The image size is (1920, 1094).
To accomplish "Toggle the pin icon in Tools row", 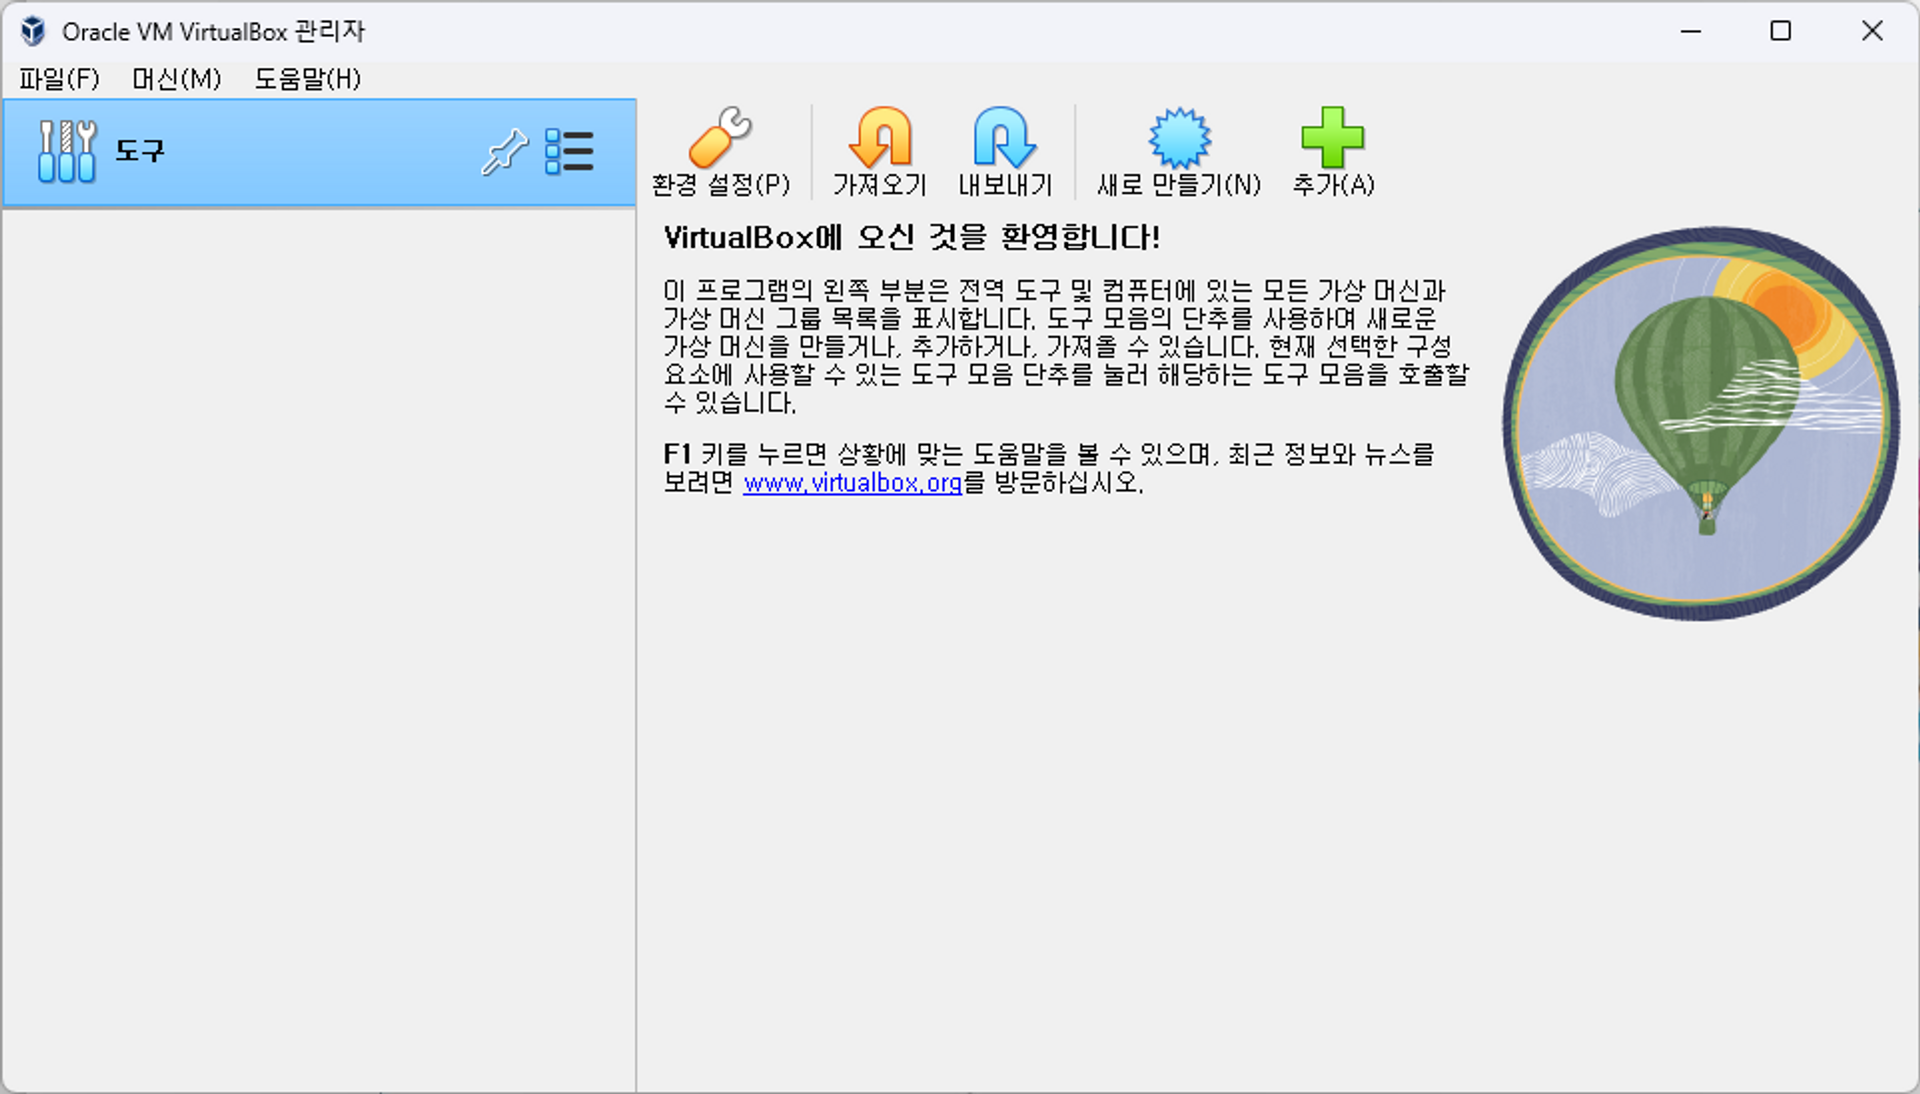I will coord(504,152).
